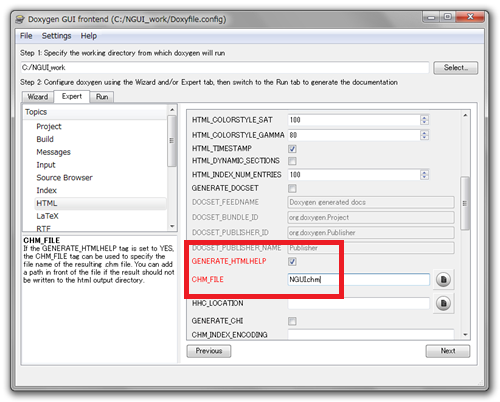Click the Next button
Viewport: 500px width, 402px height.
[448, 351]
